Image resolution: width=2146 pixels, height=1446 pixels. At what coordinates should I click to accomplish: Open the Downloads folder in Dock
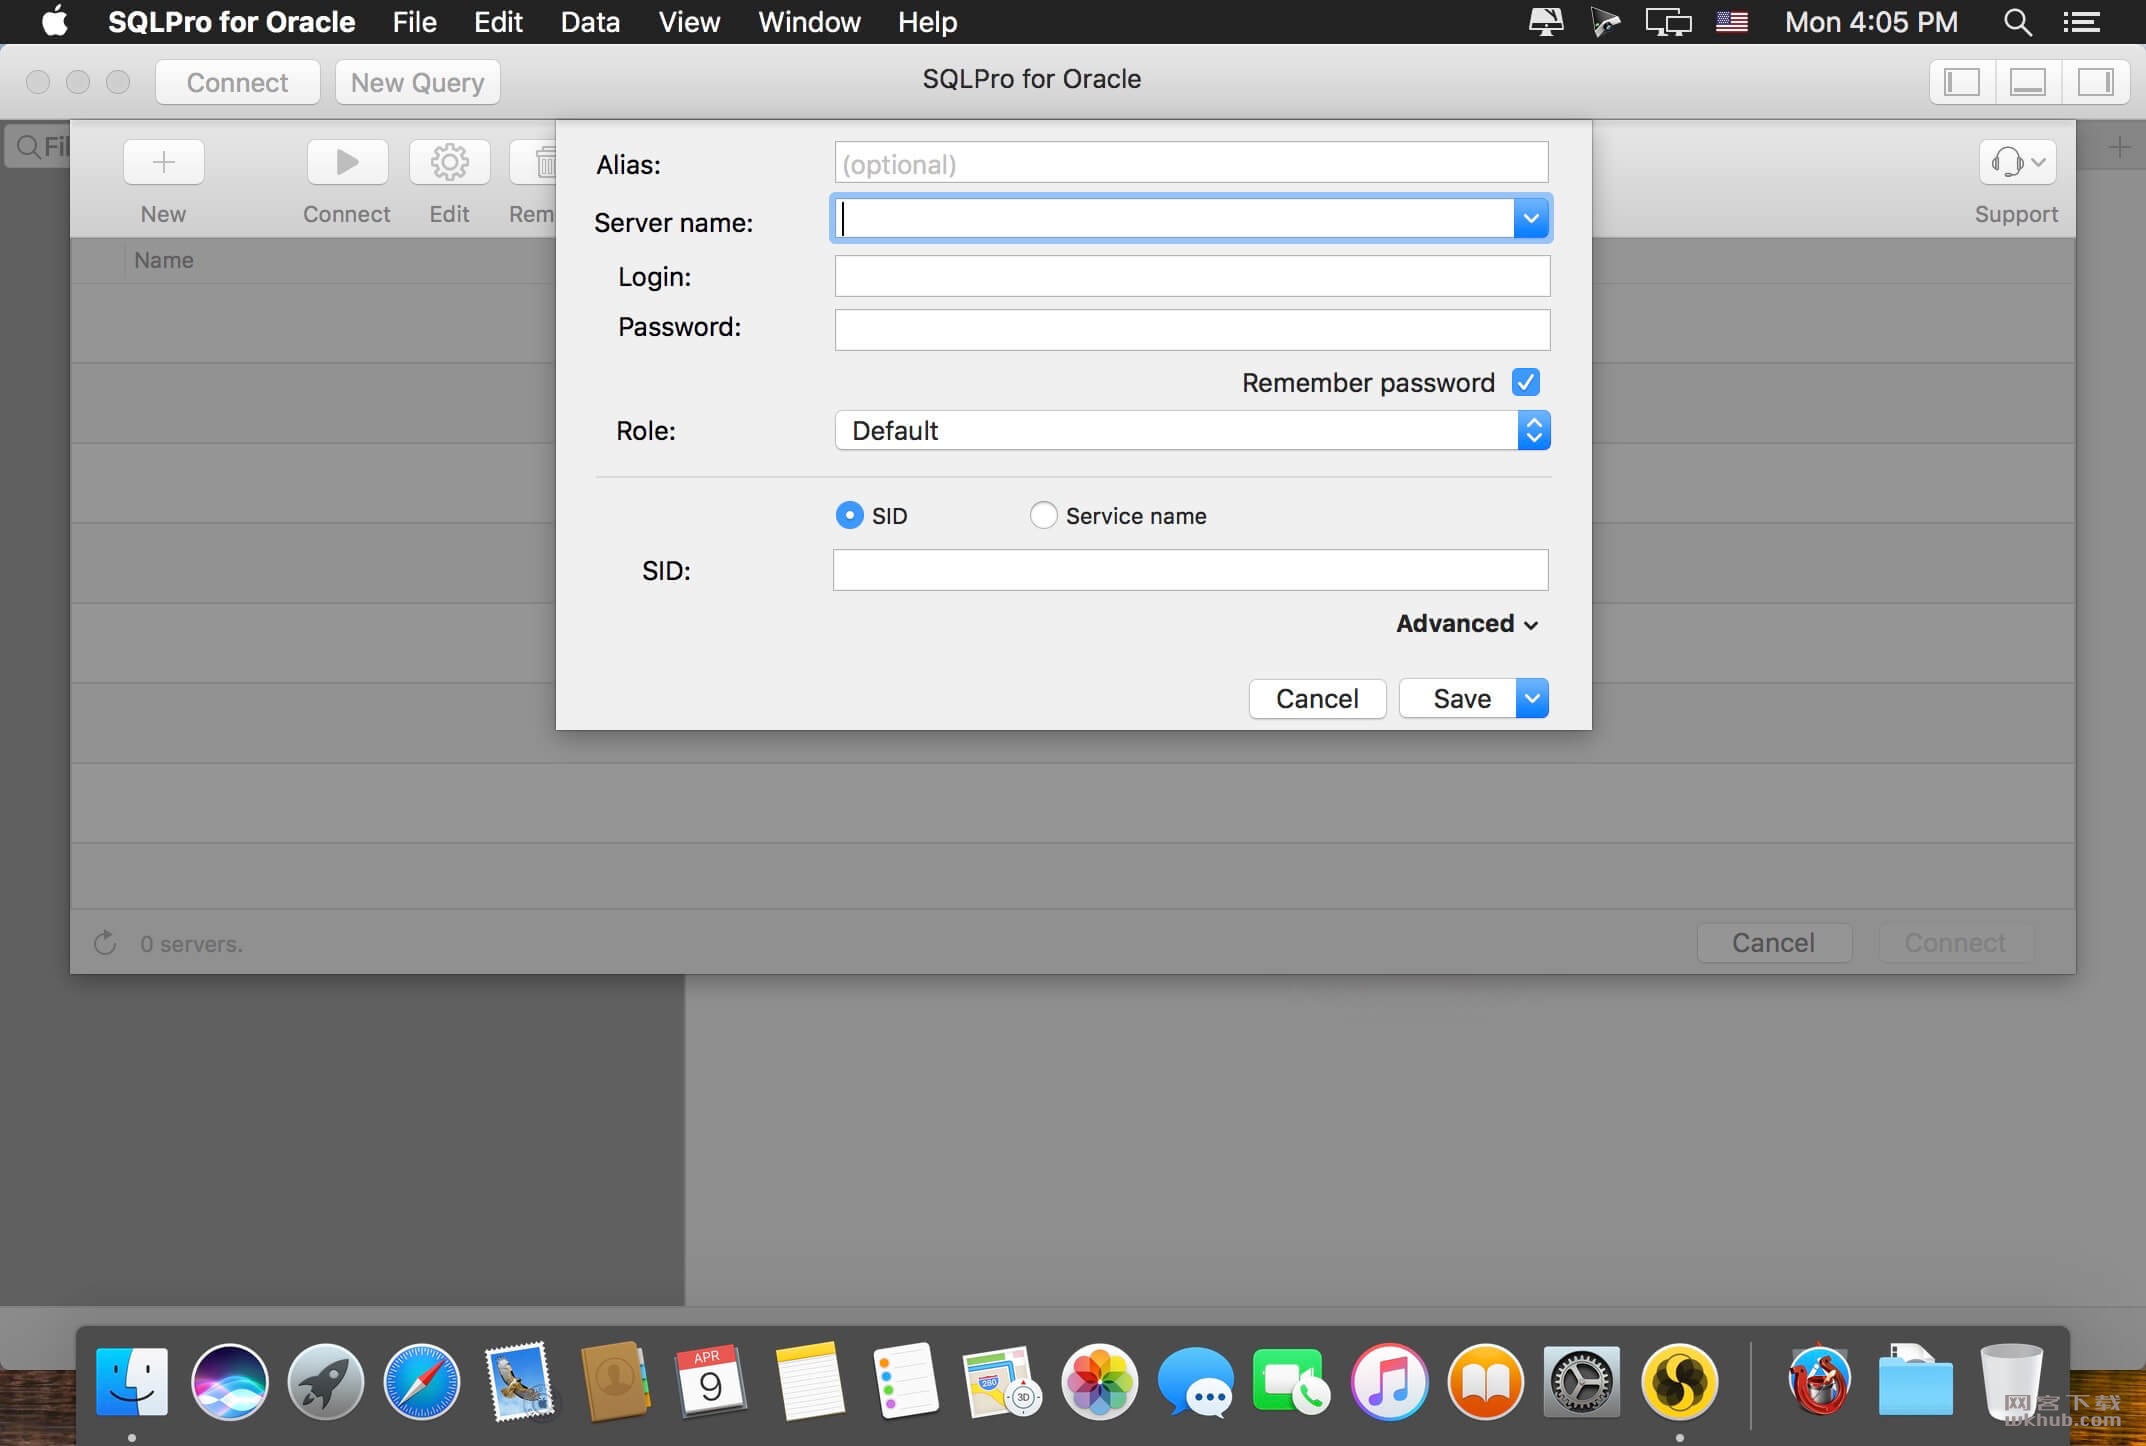click(1915, 1382)
